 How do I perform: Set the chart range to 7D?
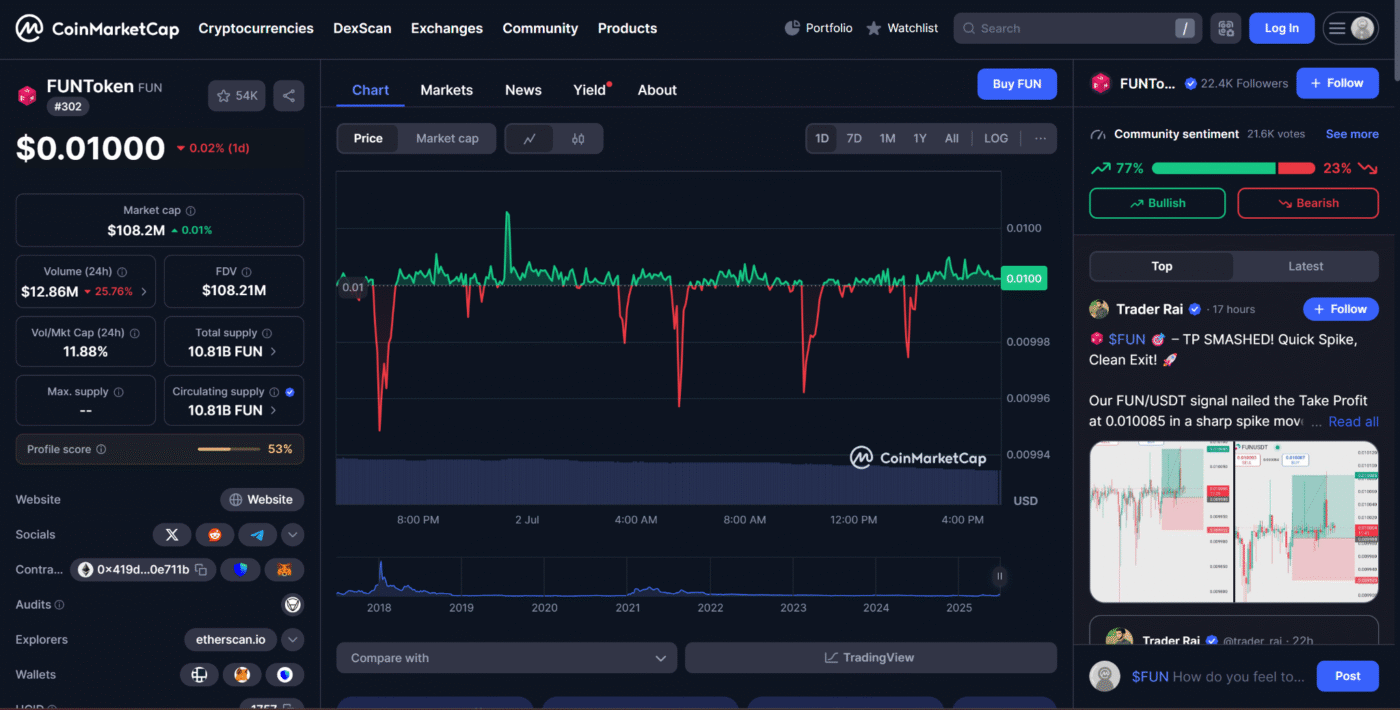coord(854,138)
